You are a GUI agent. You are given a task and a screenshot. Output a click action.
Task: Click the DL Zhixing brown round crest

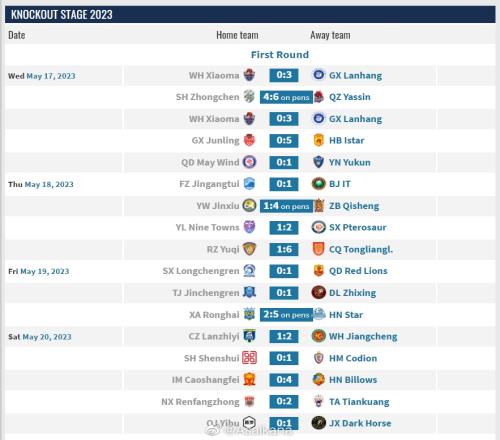point(319,292)
